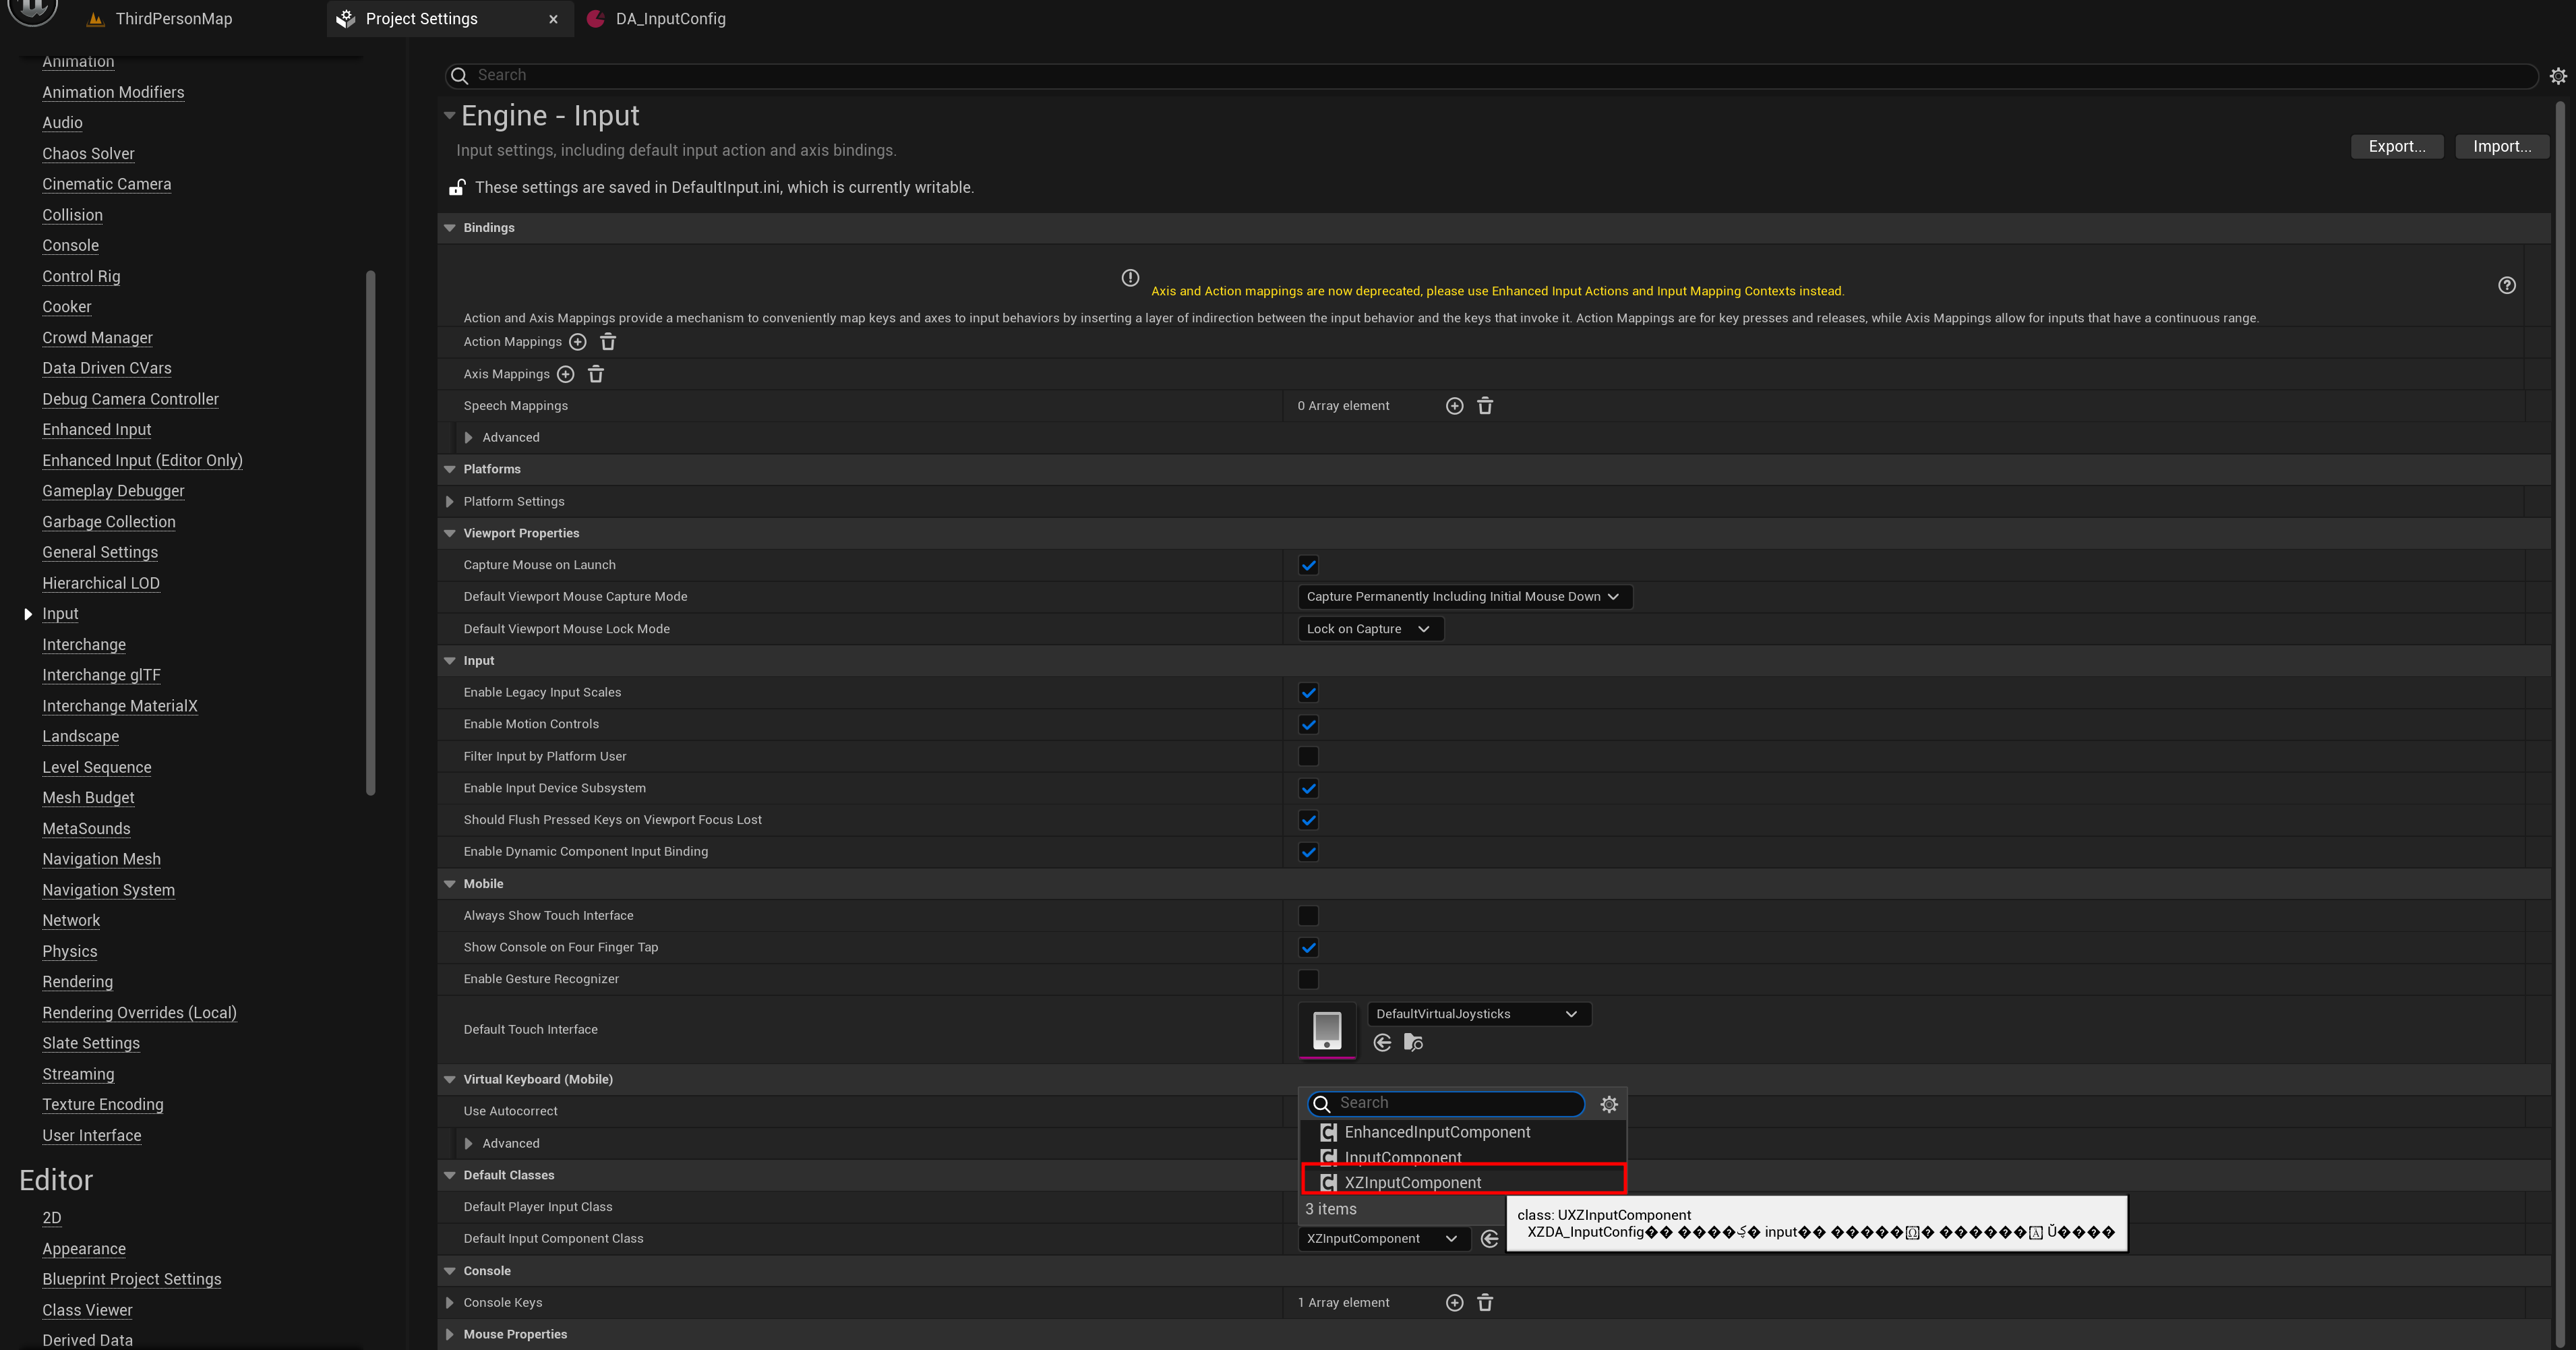Image resolution: width=2576 pixels, height=1350 pixels.
Task: Disable Enable Legacy Input Scales
Action: [x=1308, y=692]
